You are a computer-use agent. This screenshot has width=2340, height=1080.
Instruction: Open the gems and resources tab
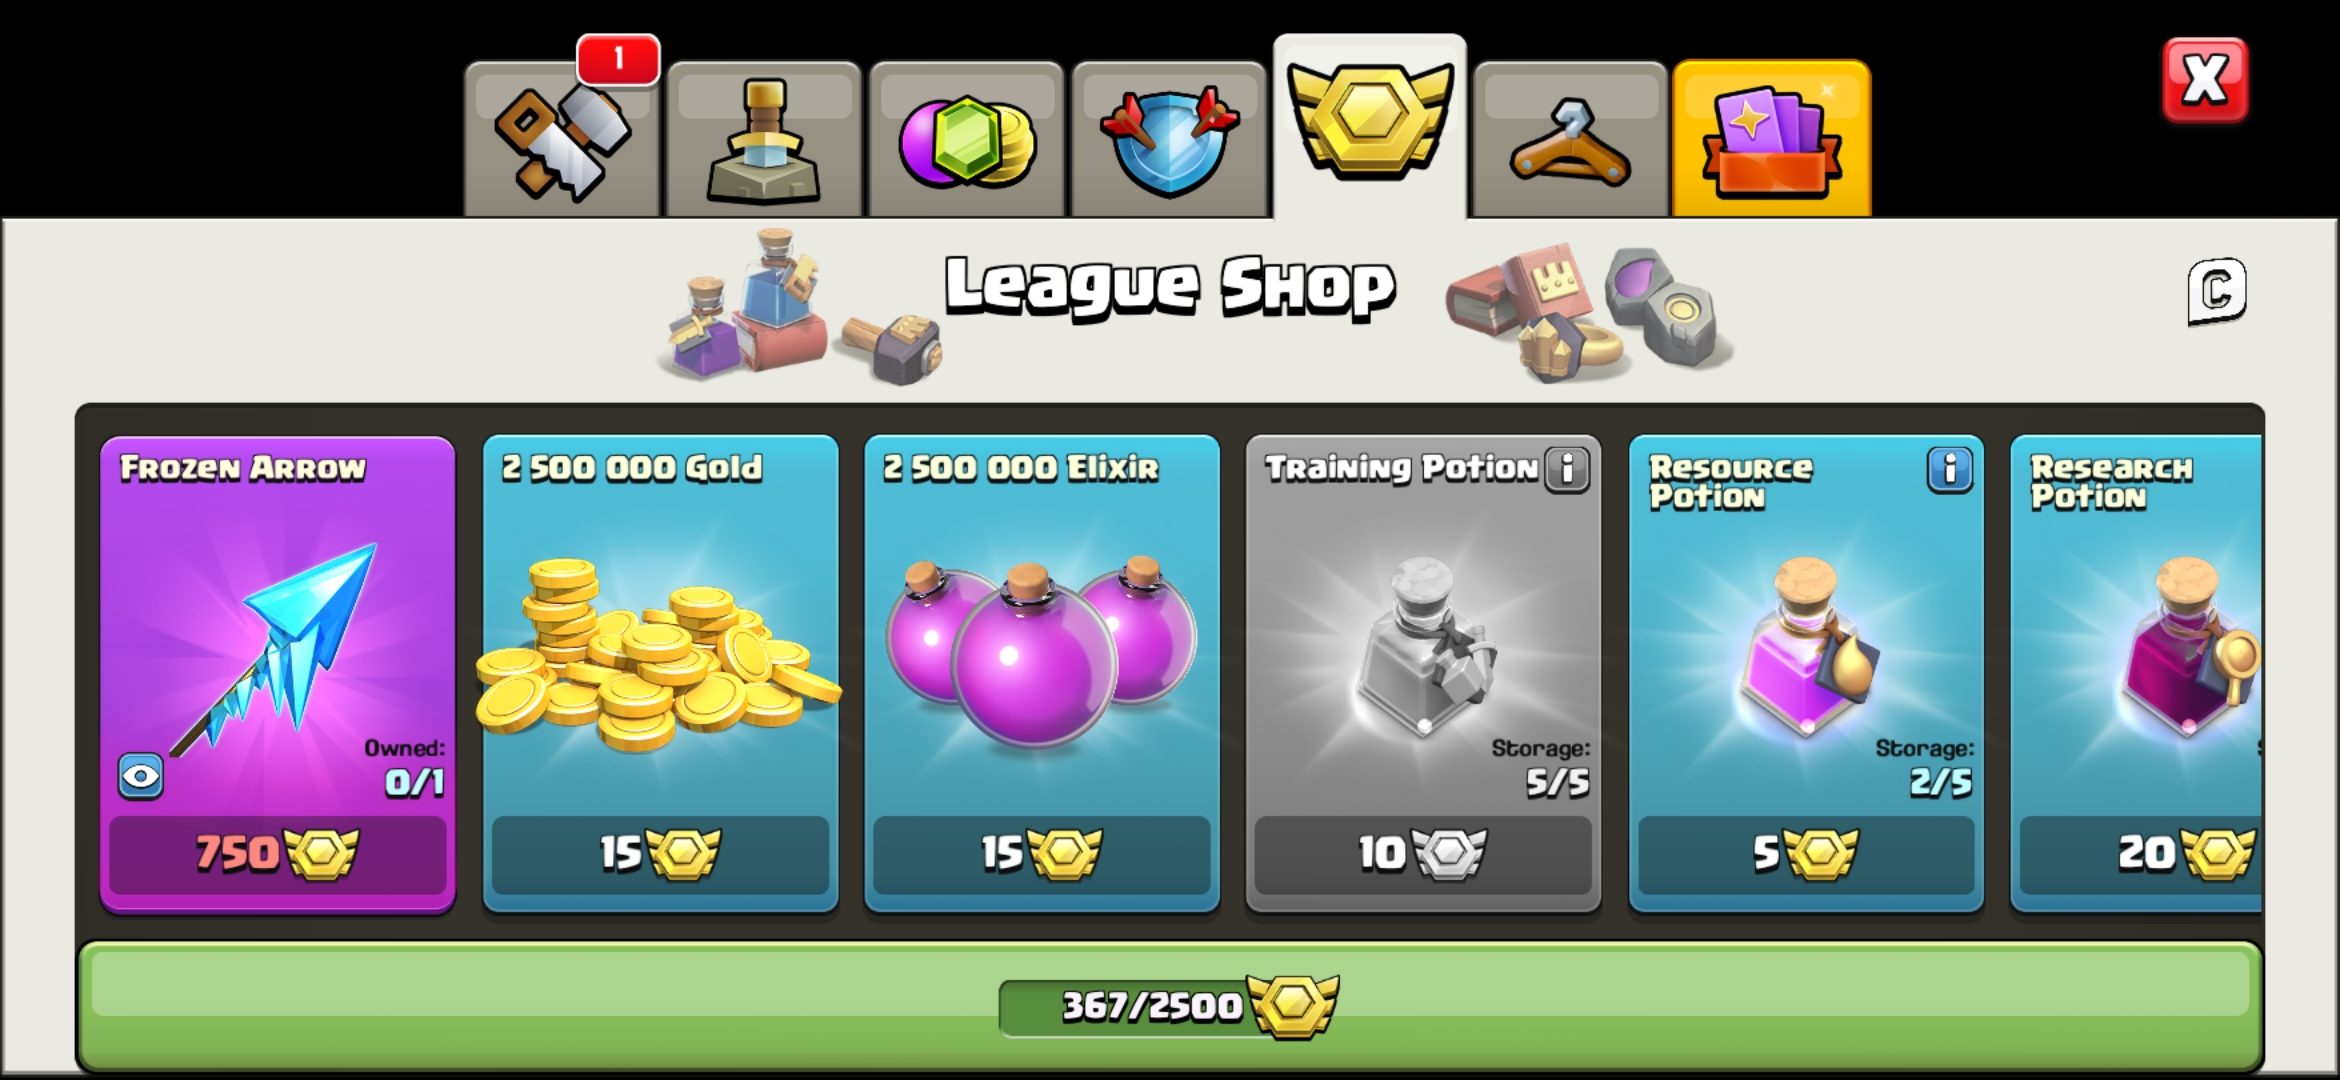point(967,140)
